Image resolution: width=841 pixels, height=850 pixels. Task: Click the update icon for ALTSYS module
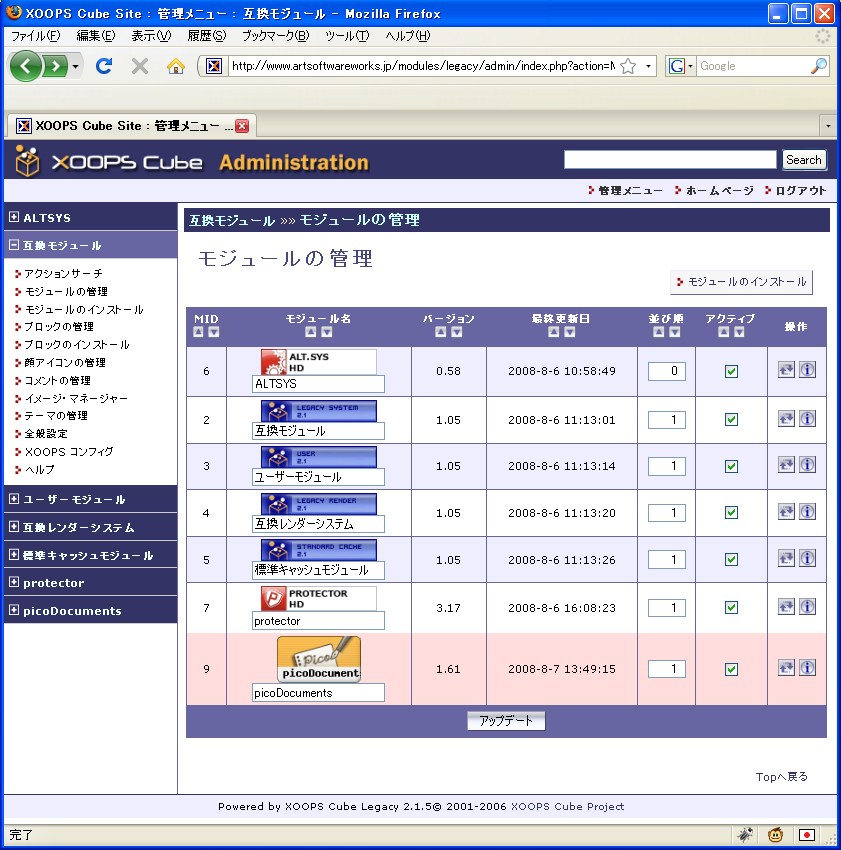(786, 370)
